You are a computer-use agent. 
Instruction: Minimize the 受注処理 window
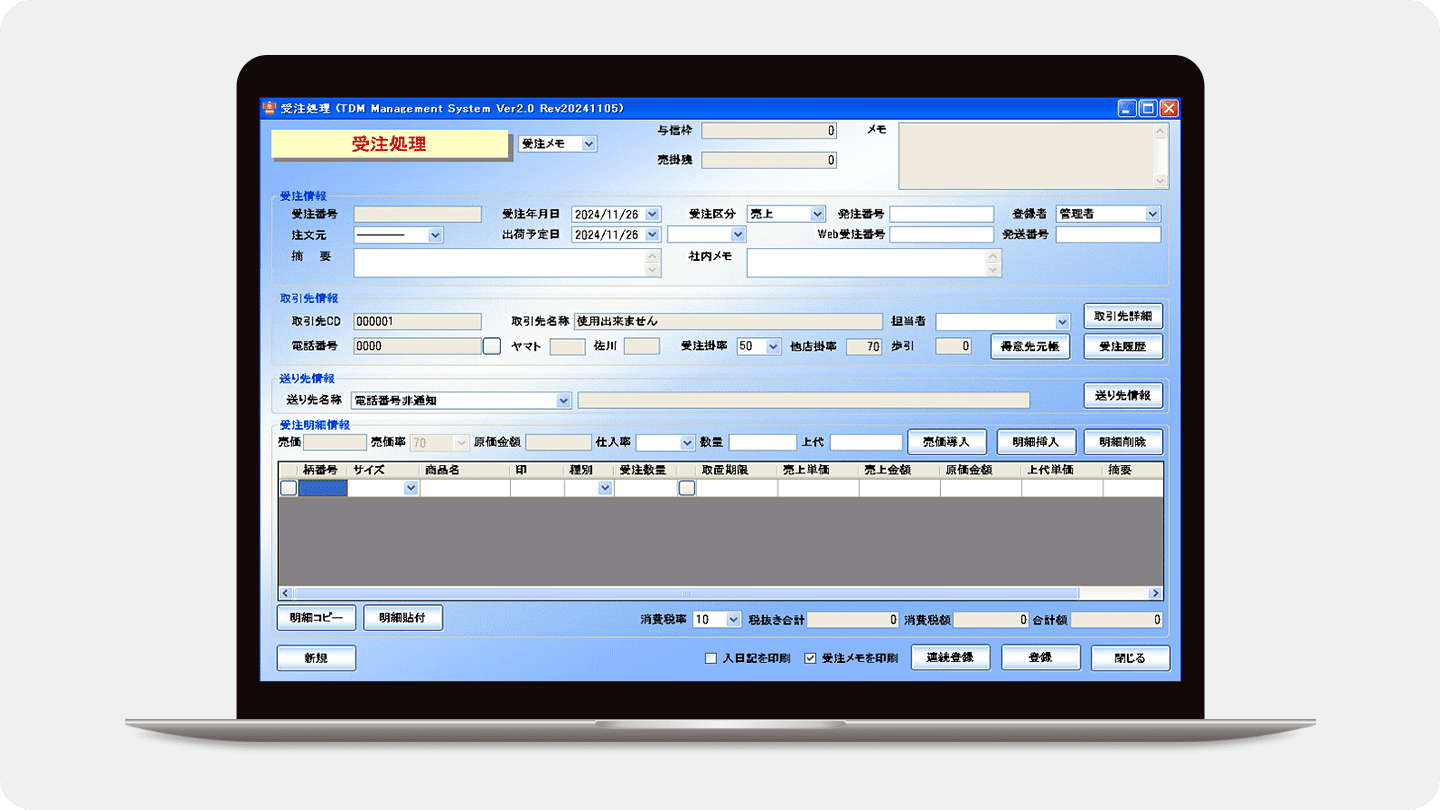tap(1127, 108)
